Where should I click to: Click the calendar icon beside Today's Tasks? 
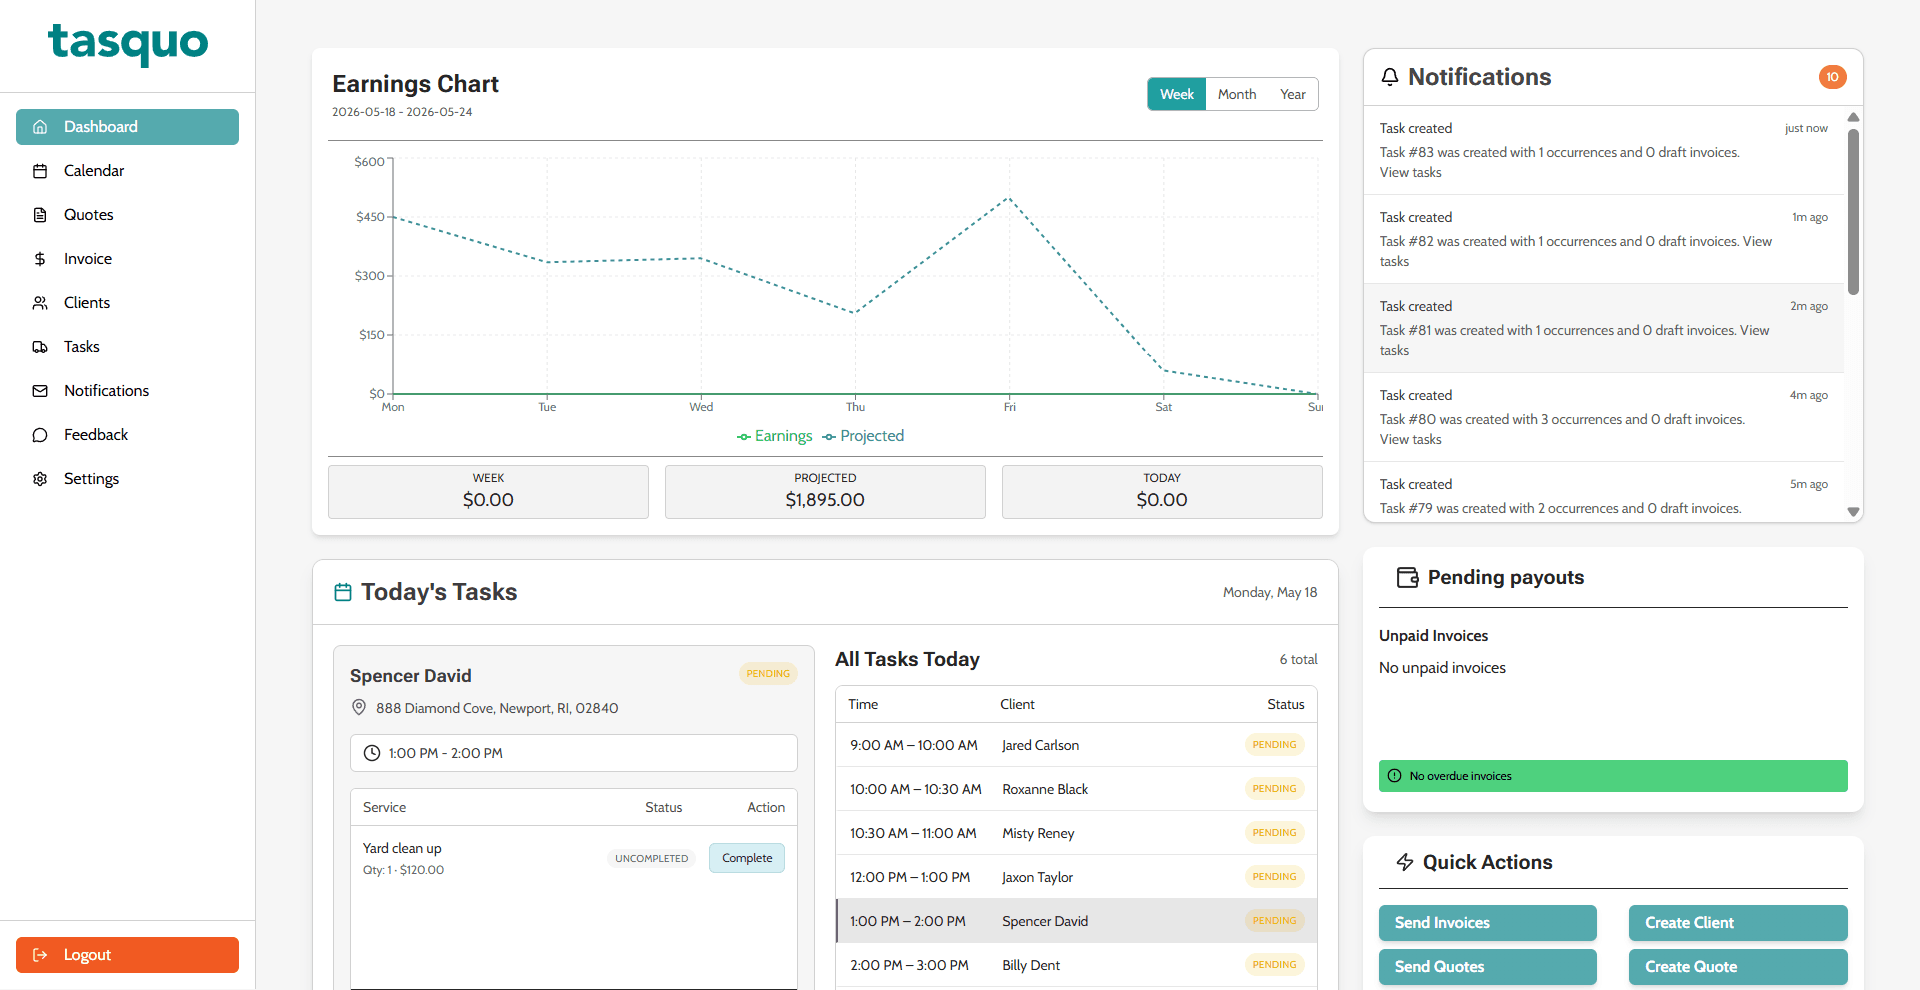[343, 592]
